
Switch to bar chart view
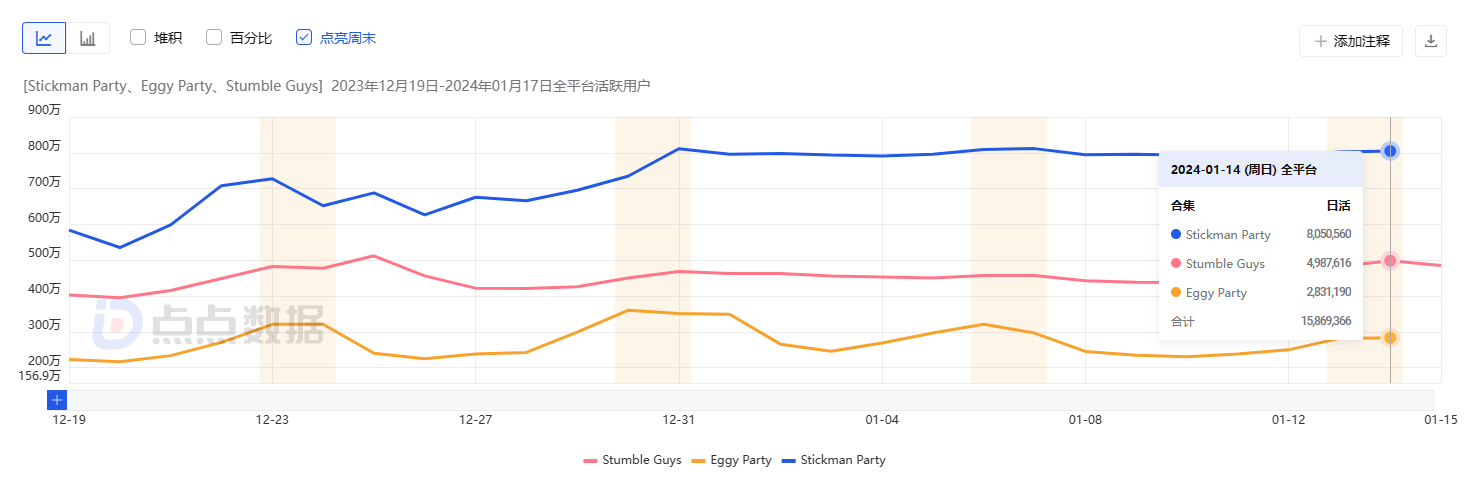point(88,38)
